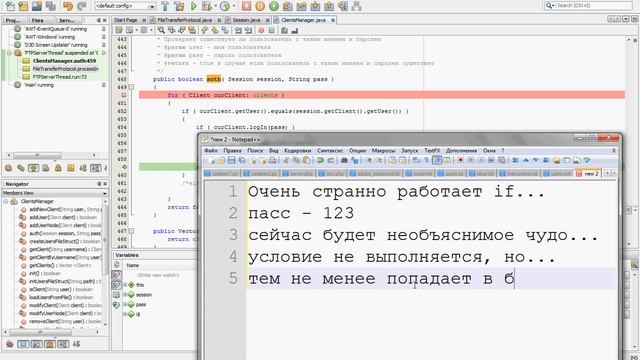Pause the debugger with orange button
Image resolution: width=640 pixels, height=360 pixels.
pos(260,6)
